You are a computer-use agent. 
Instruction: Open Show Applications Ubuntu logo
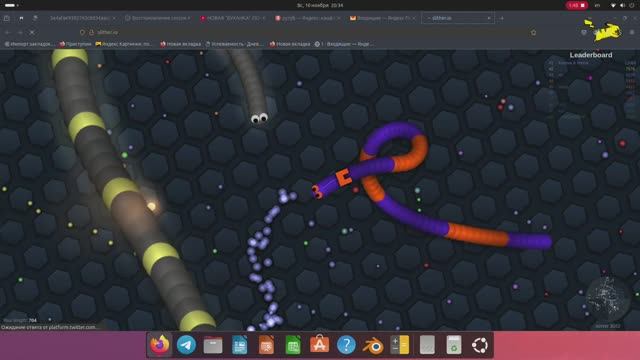(480, 345)
